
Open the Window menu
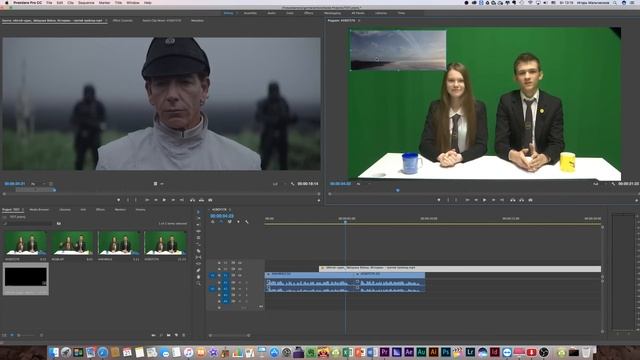133,3
